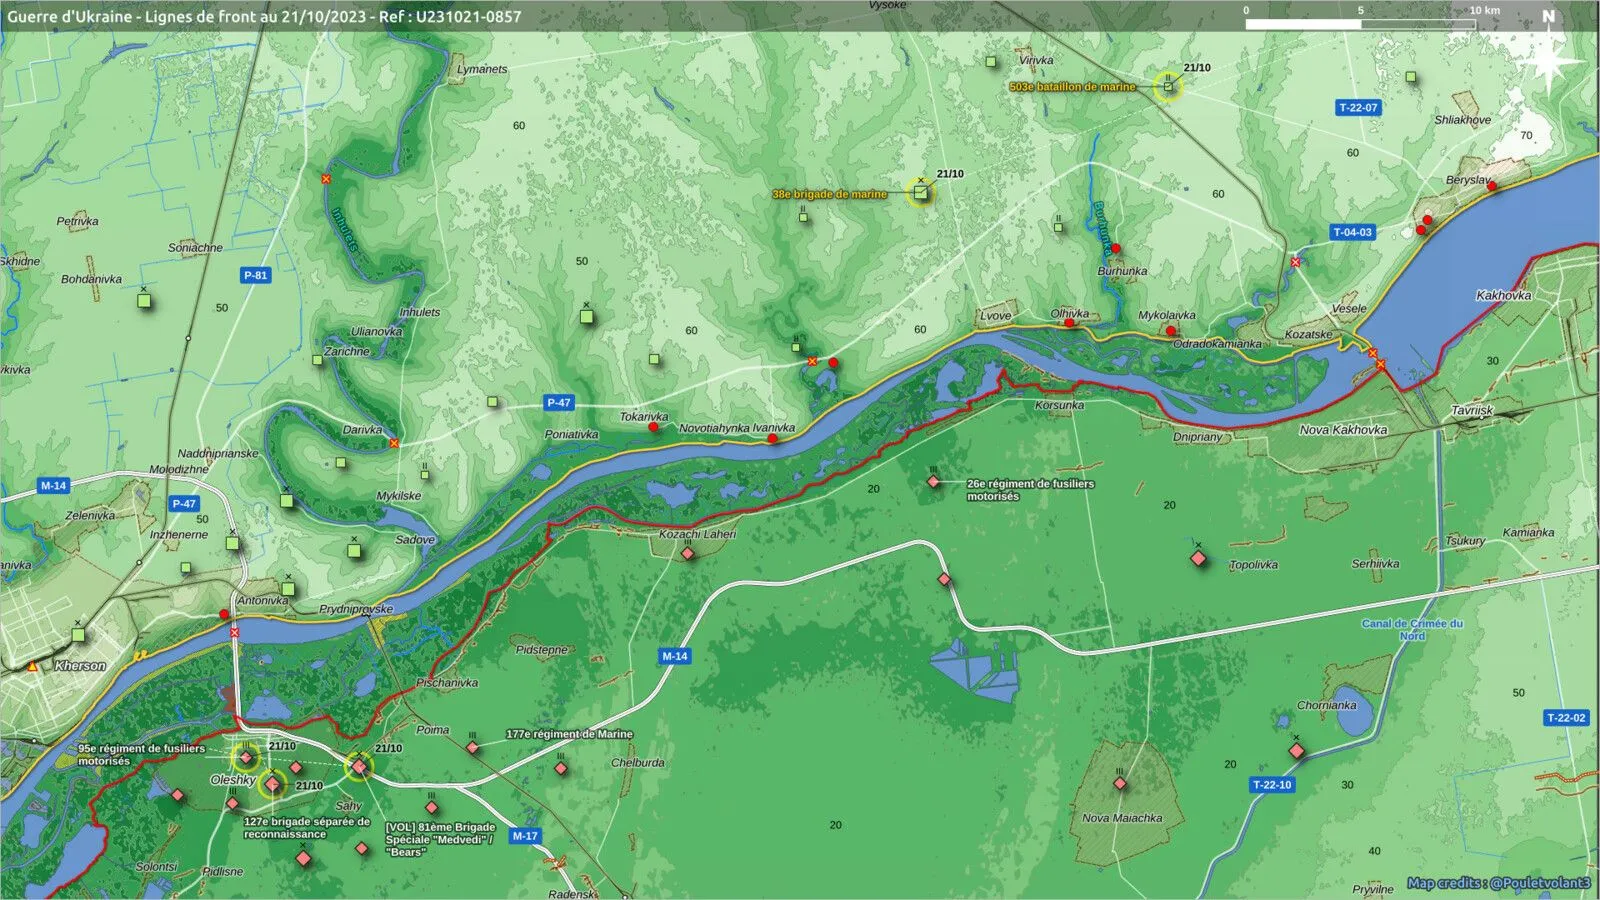Select the 26e régiment de fusiliers motorisés diamond marker
Screen dimensions: 1600x900
pos(933,482)
